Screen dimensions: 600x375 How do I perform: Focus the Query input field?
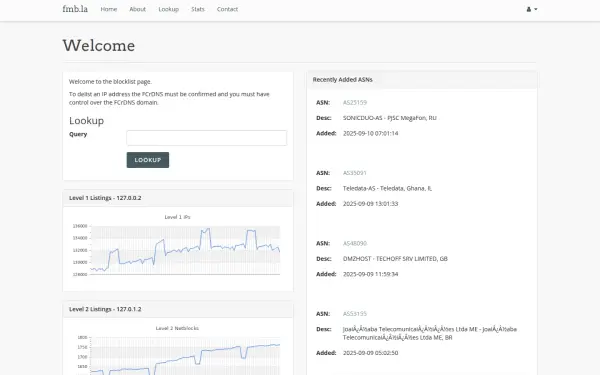pyautogui.click(x=207, y=138)
